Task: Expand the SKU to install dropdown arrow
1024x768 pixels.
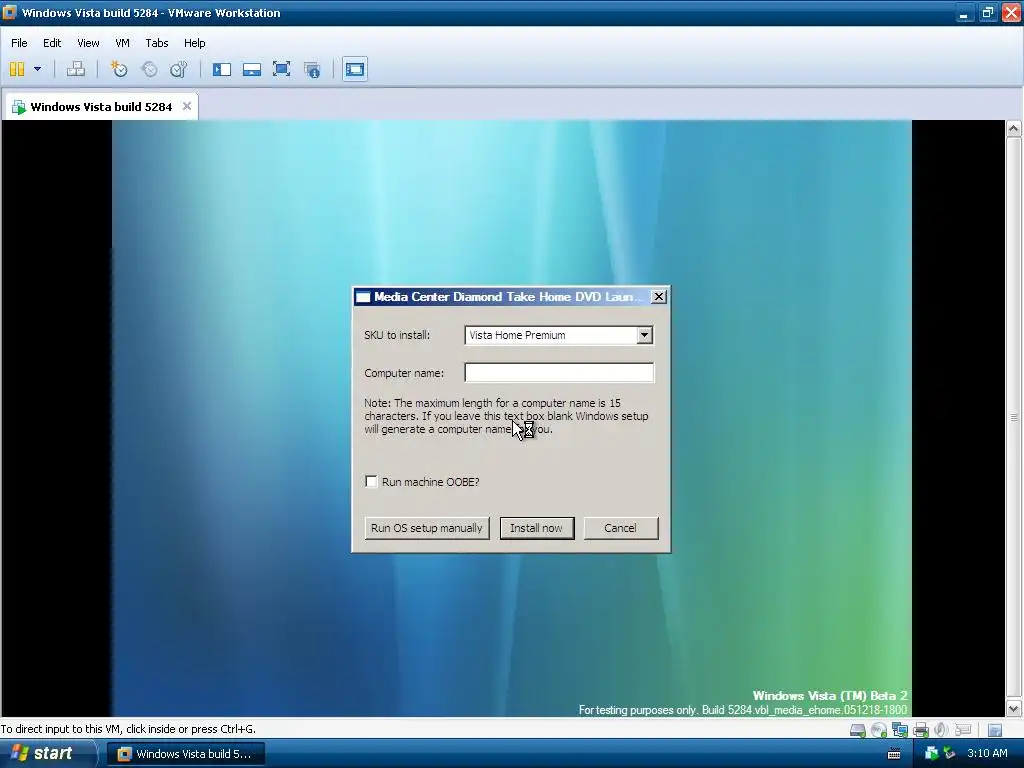Action: 645,335
